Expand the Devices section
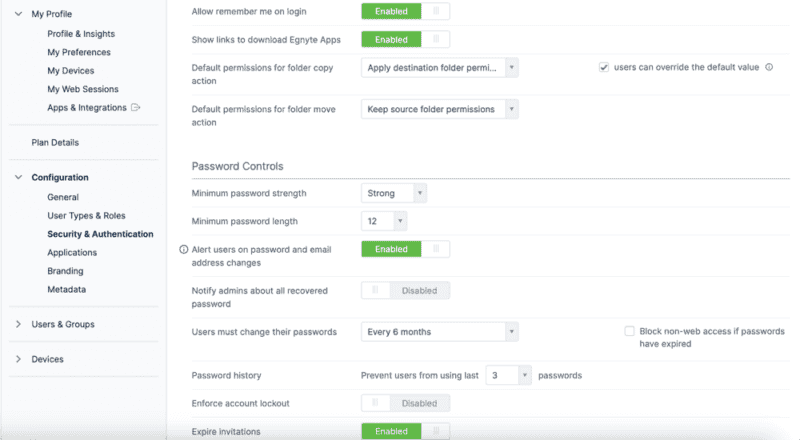The image size is (800, 440). coord(18,359)
